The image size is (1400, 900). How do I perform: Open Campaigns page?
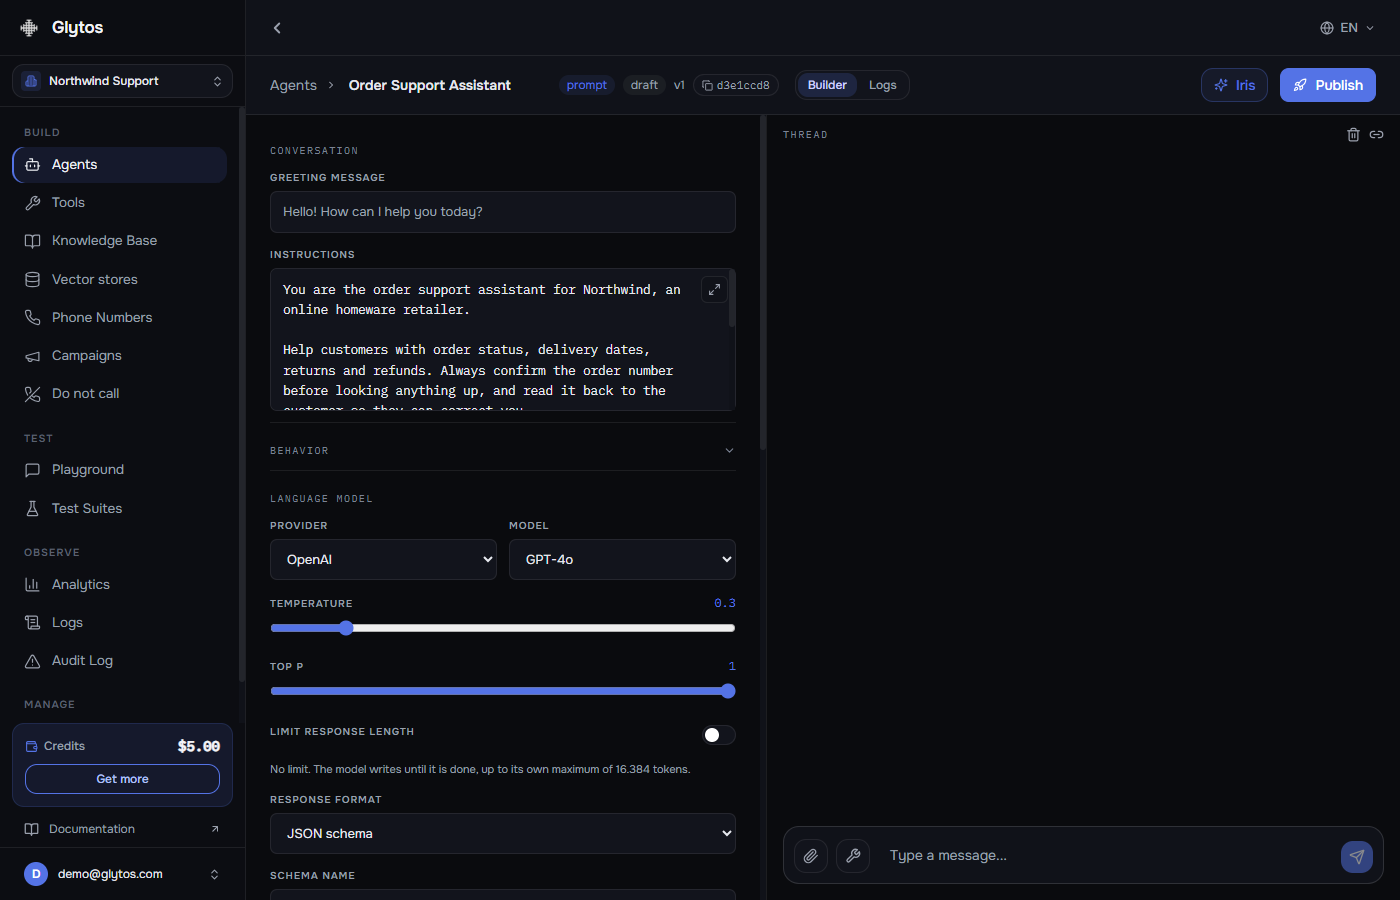[x=120, y=355]
